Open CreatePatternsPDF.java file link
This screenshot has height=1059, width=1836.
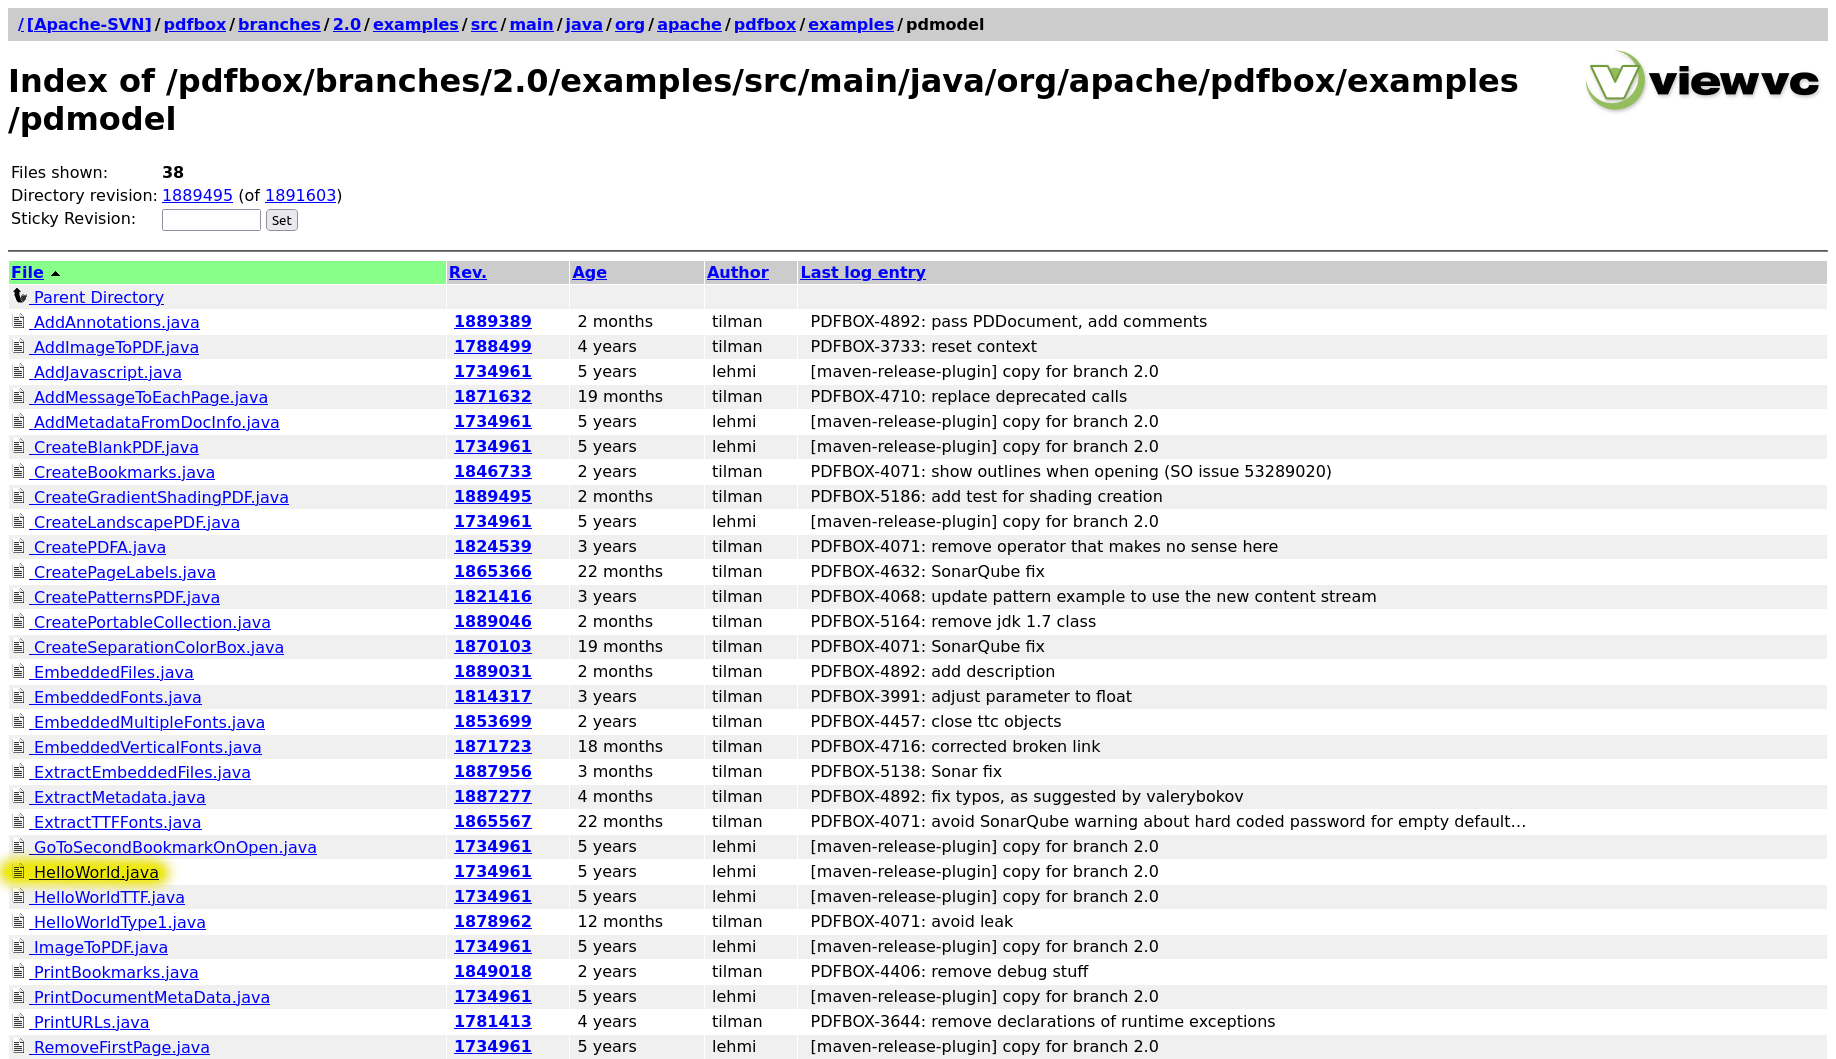[126, 597]
